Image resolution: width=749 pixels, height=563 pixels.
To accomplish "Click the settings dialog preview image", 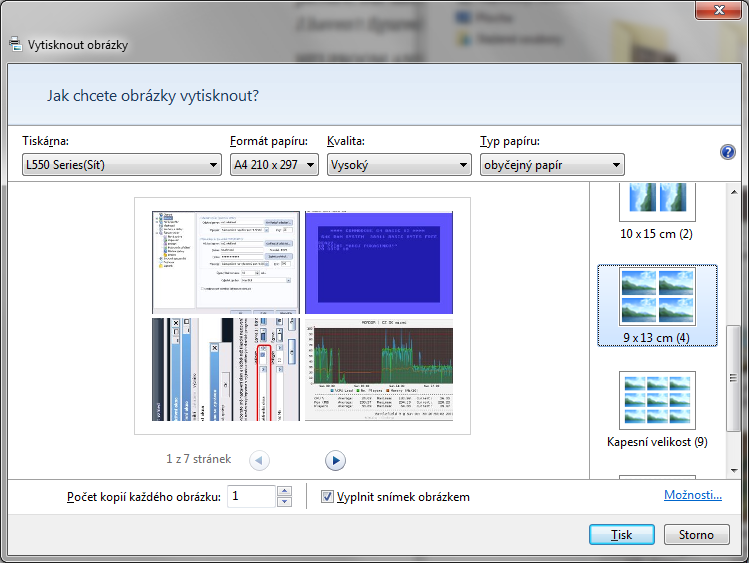I will [x=226, y=262].
